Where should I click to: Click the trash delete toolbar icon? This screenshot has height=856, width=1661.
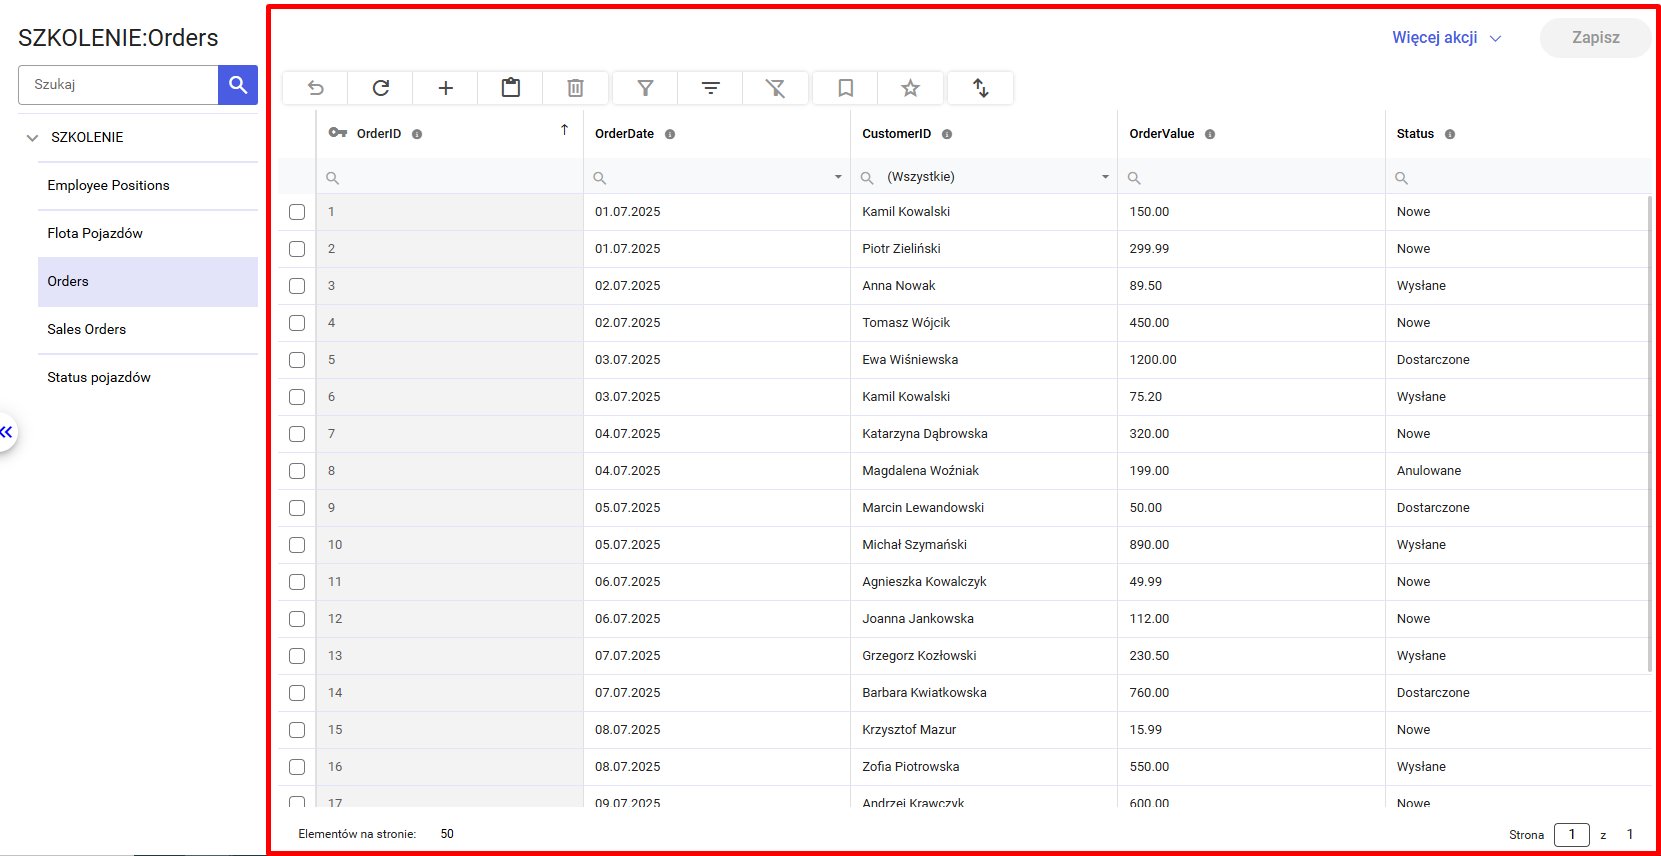[576, 88]
